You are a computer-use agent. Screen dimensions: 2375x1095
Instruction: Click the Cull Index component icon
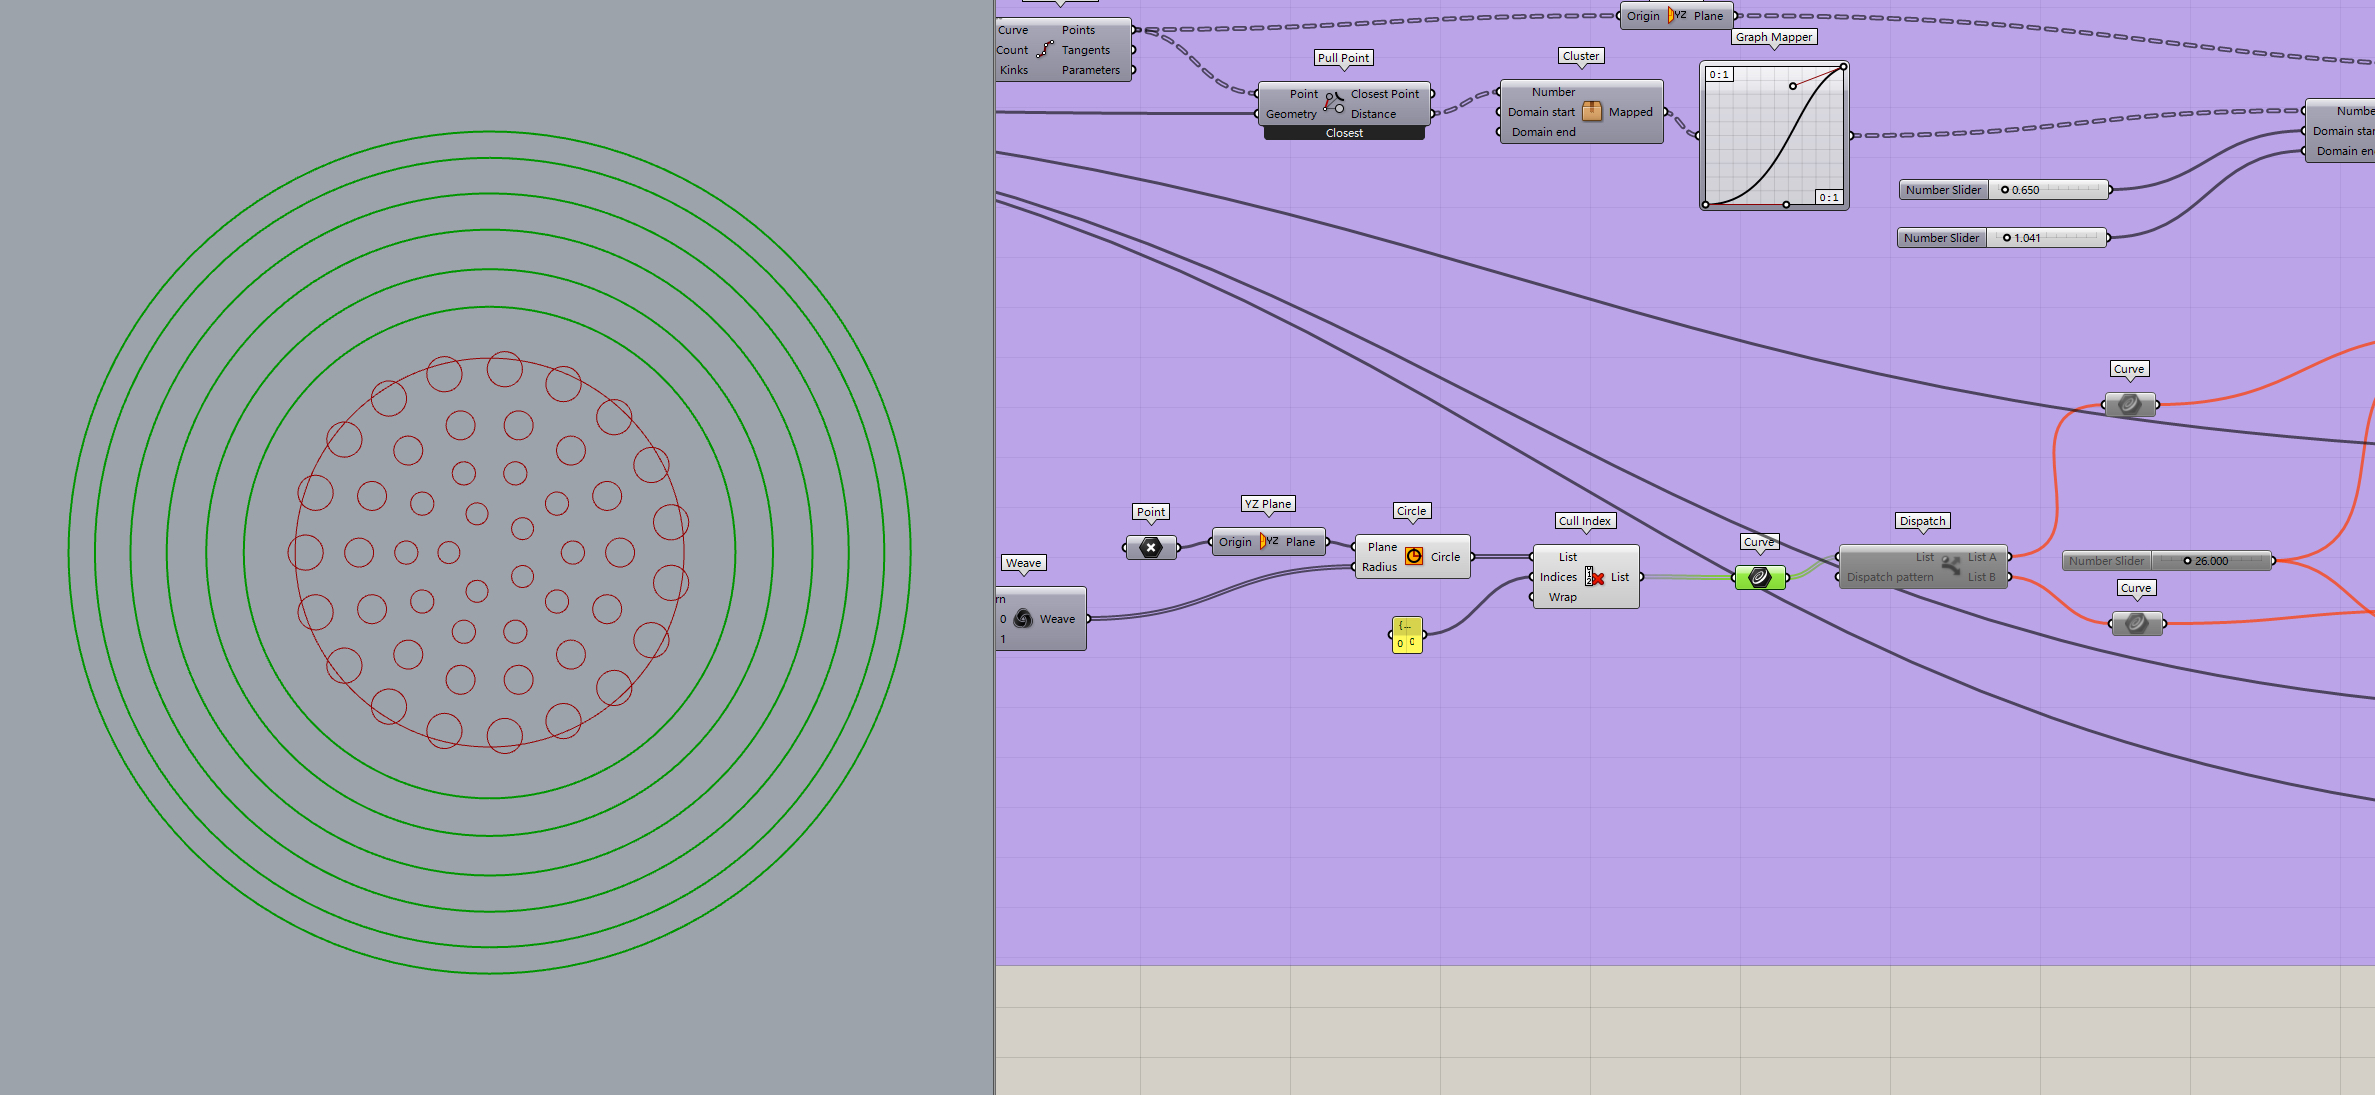[1594, 577]
